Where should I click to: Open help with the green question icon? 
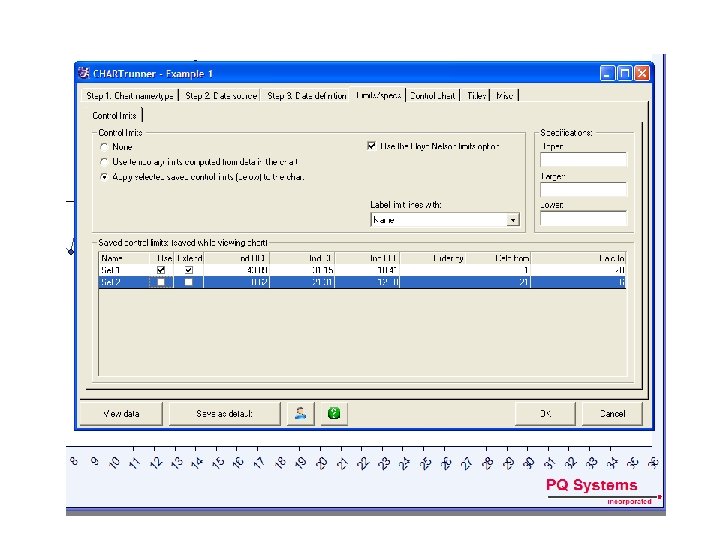tap(334, 413)
